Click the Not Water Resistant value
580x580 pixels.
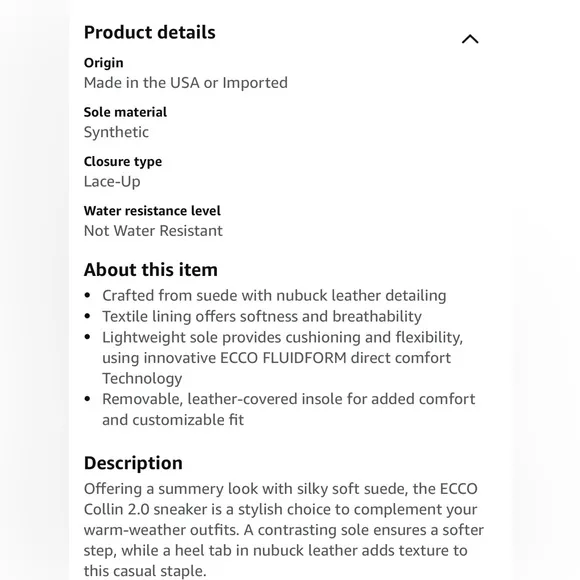(x=153, y=231)
